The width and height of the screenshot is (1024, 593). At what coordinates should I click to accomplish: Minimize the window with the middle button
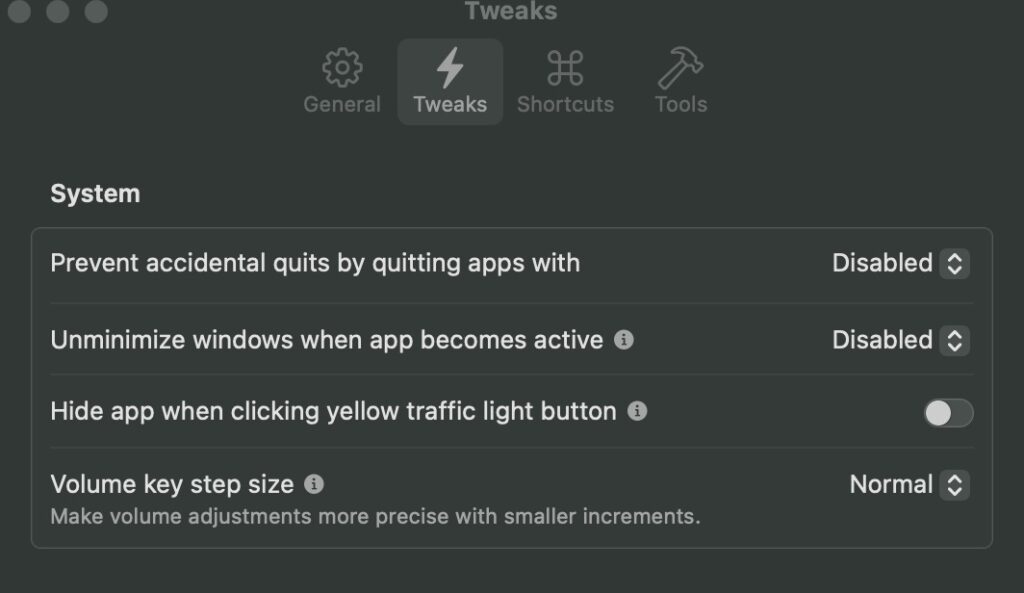coord(58,10)
